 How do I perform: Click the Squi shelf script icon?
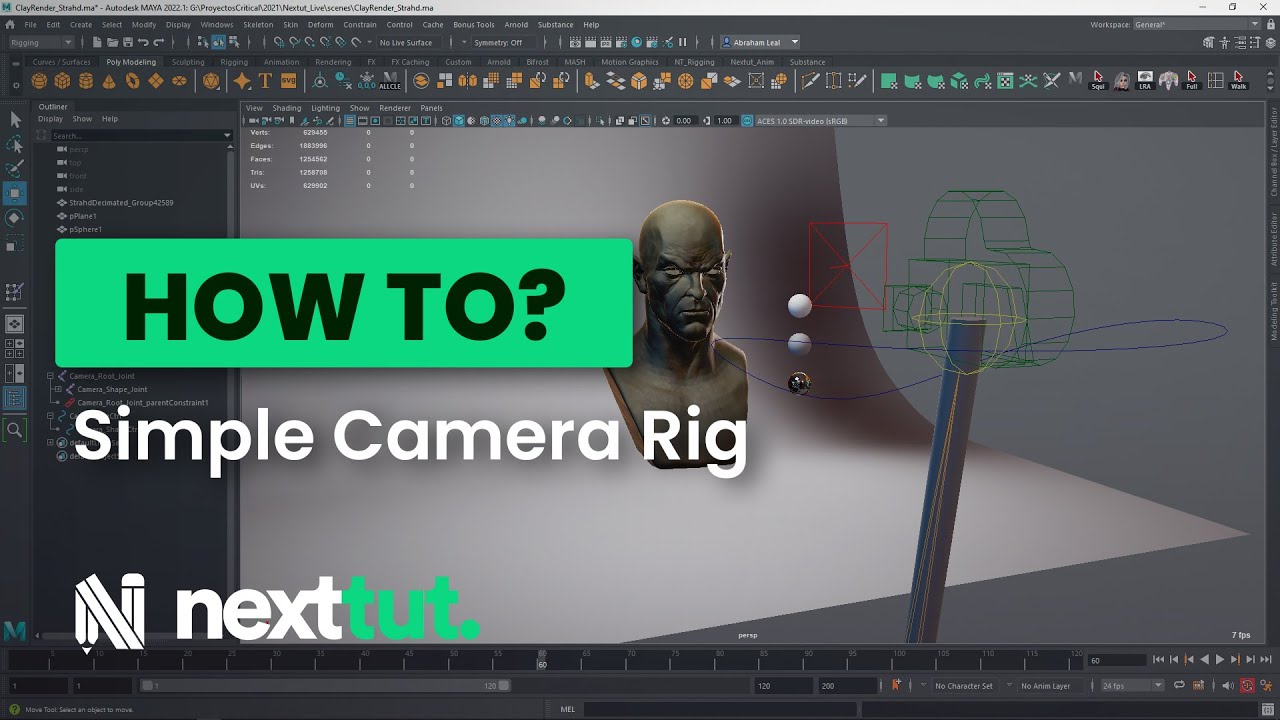tap(1098, 81)
